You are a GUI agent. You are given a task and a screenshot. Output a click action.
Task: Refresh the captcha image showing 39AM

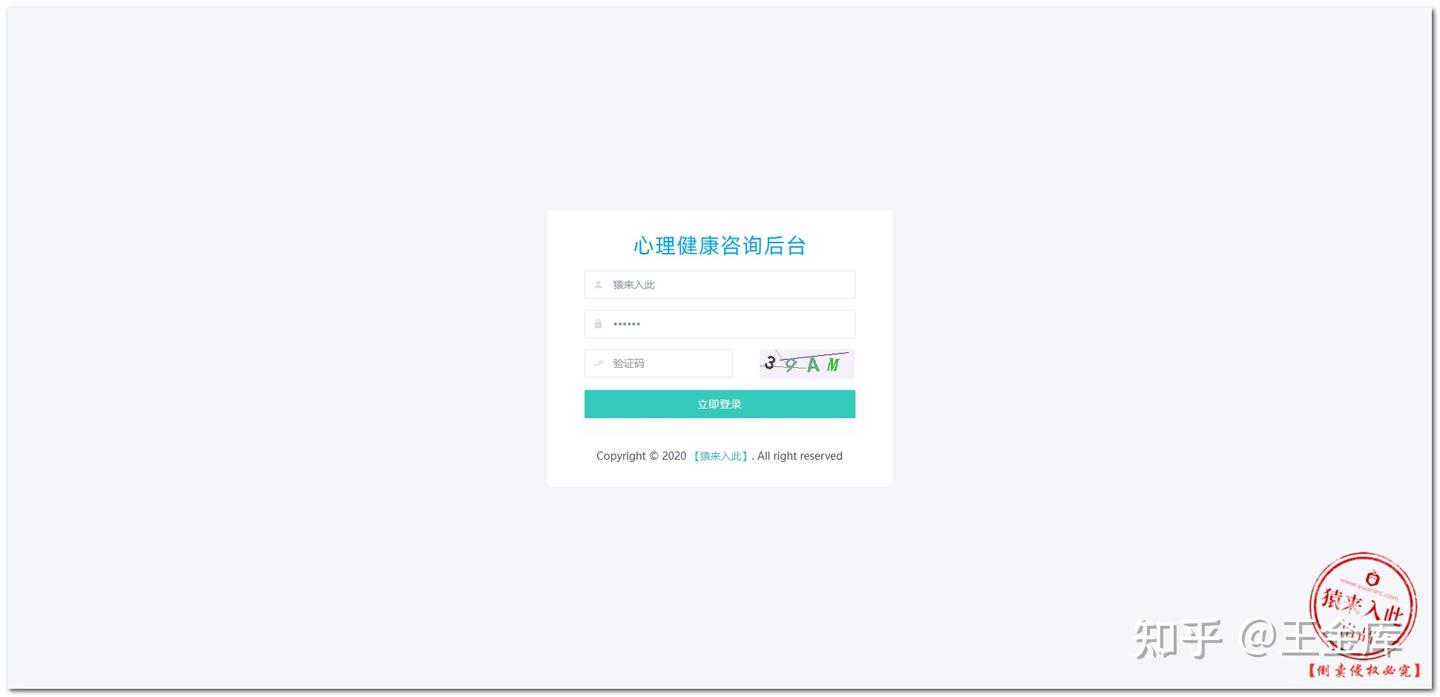[x=807, y=364]
